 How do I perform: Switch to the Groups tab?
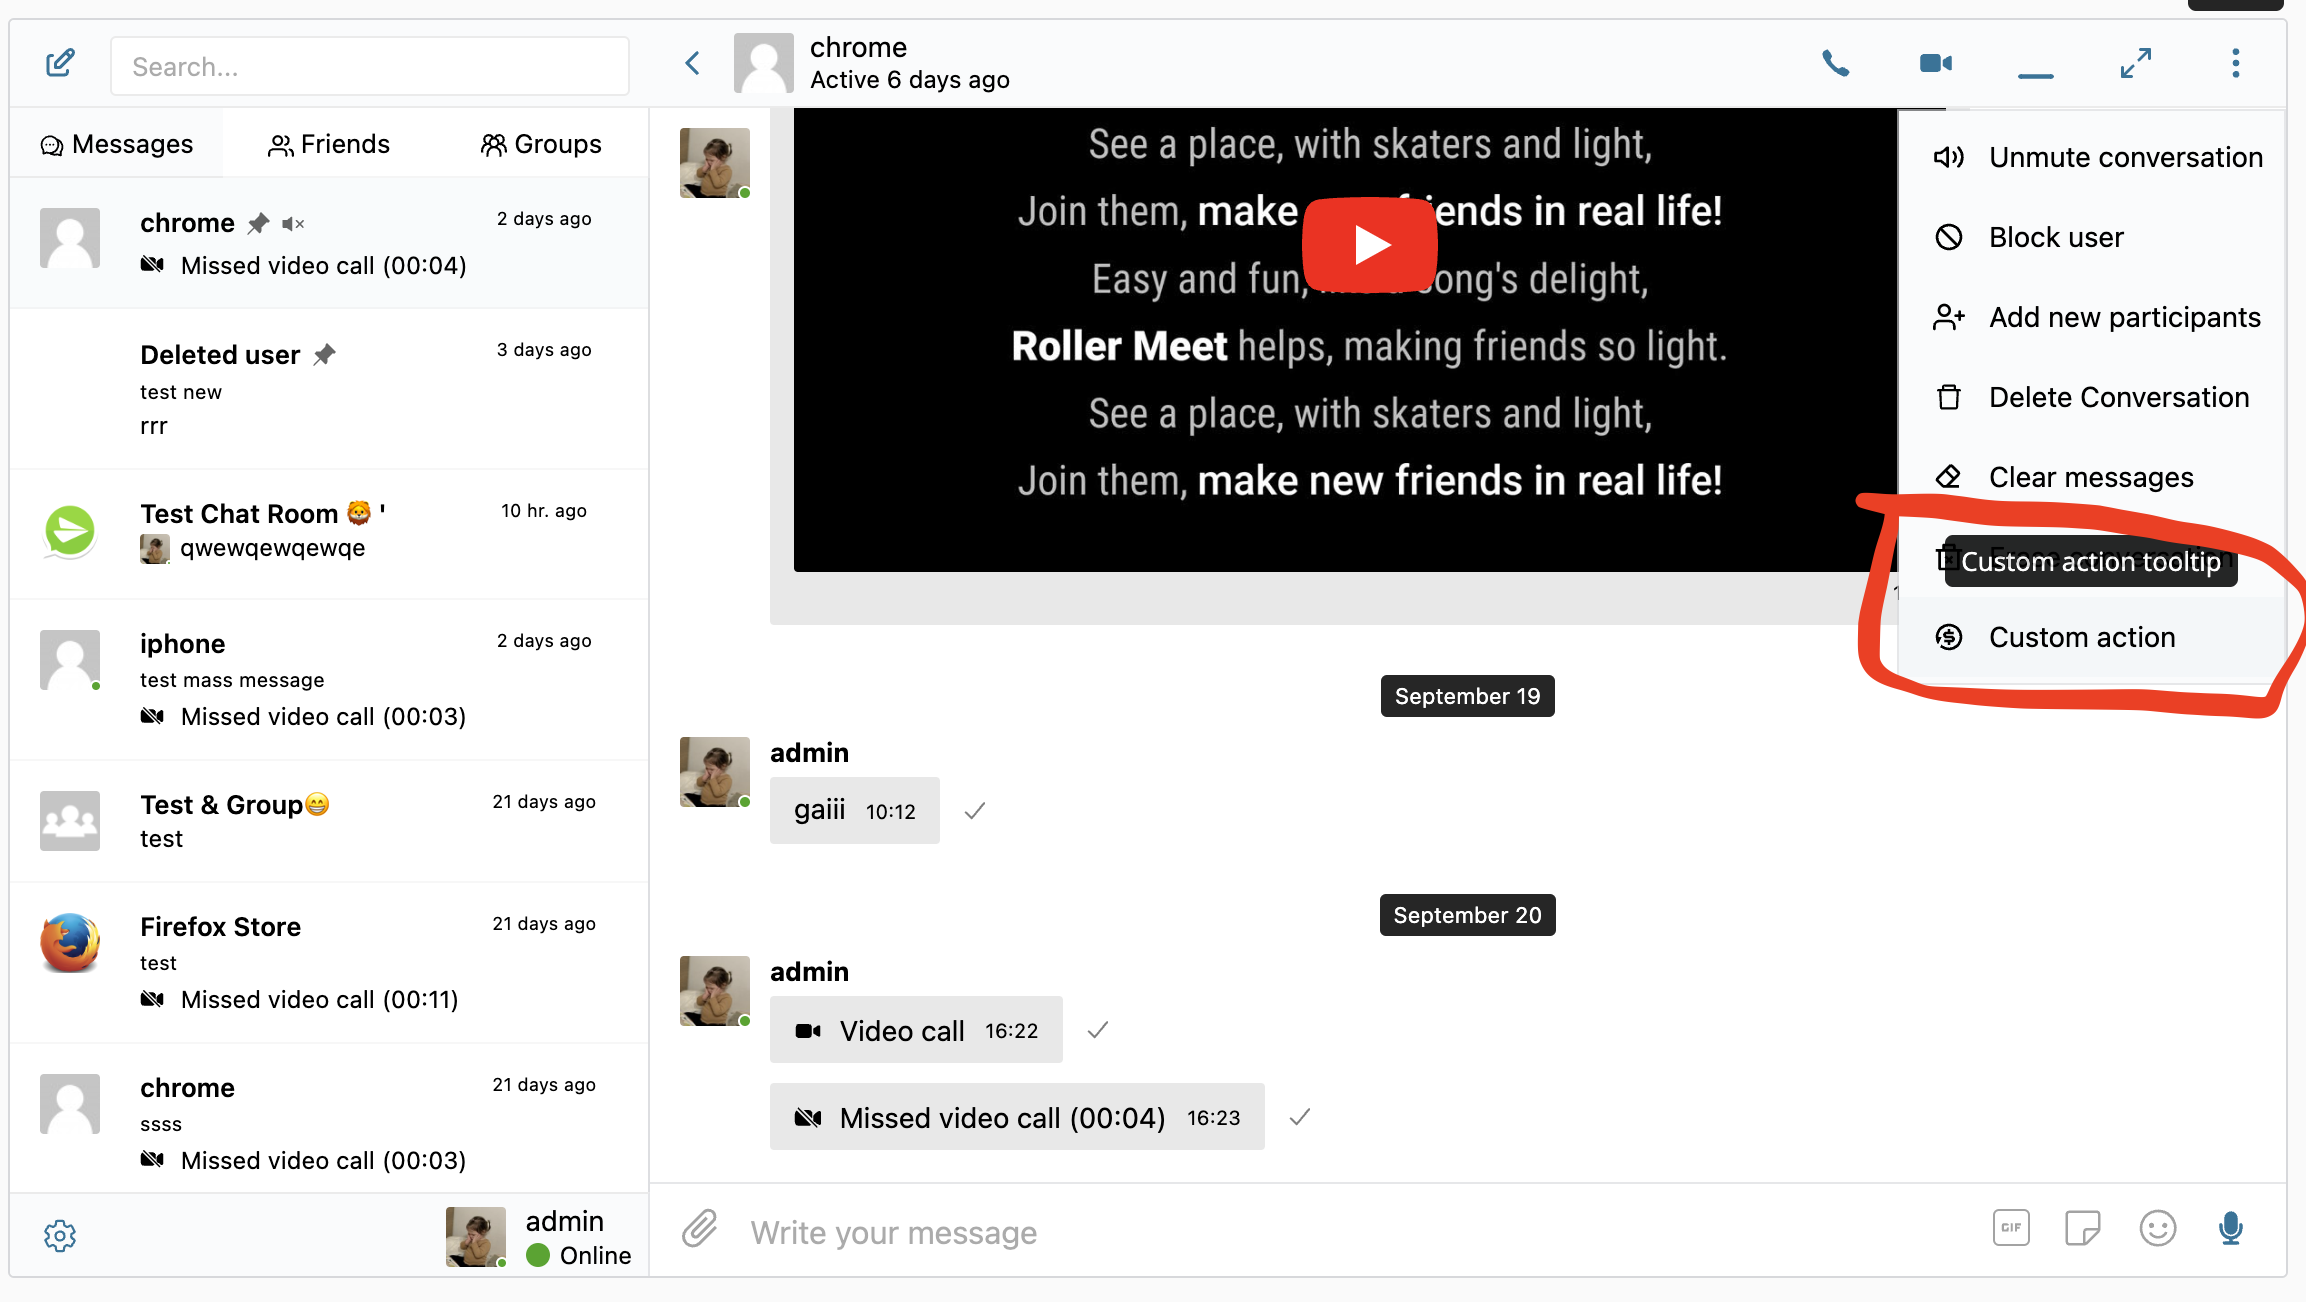coord(541,144)
